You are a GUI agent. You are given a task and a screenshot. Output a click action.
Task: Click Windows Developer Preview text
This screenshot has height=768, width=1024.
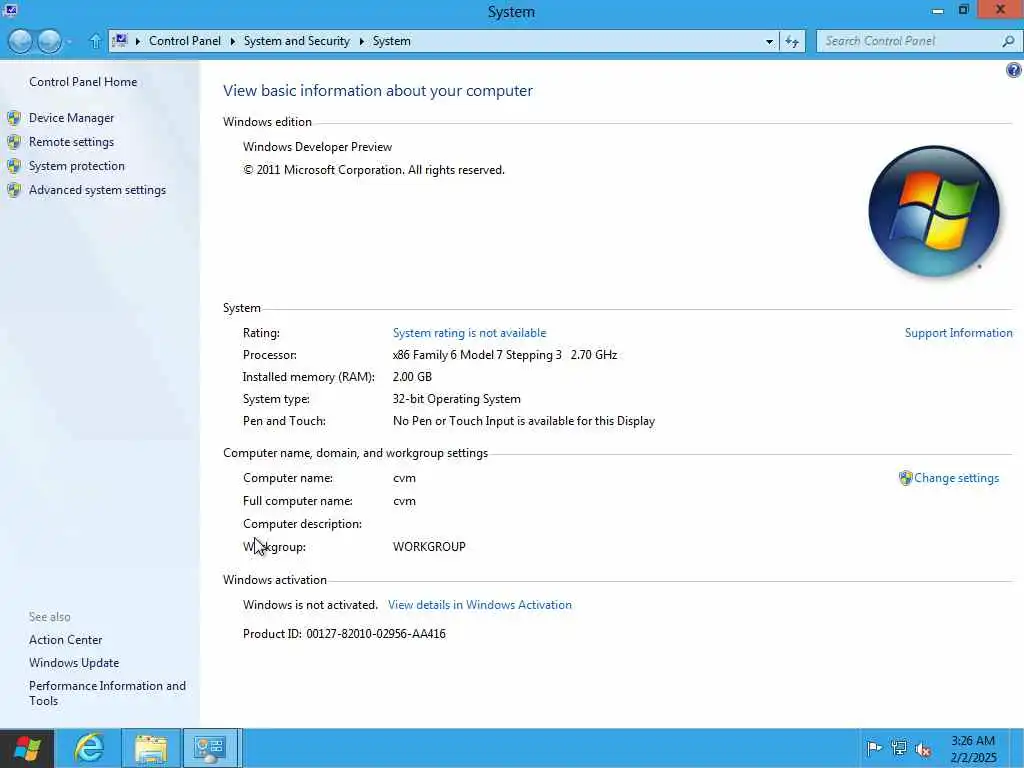point(317,147)
